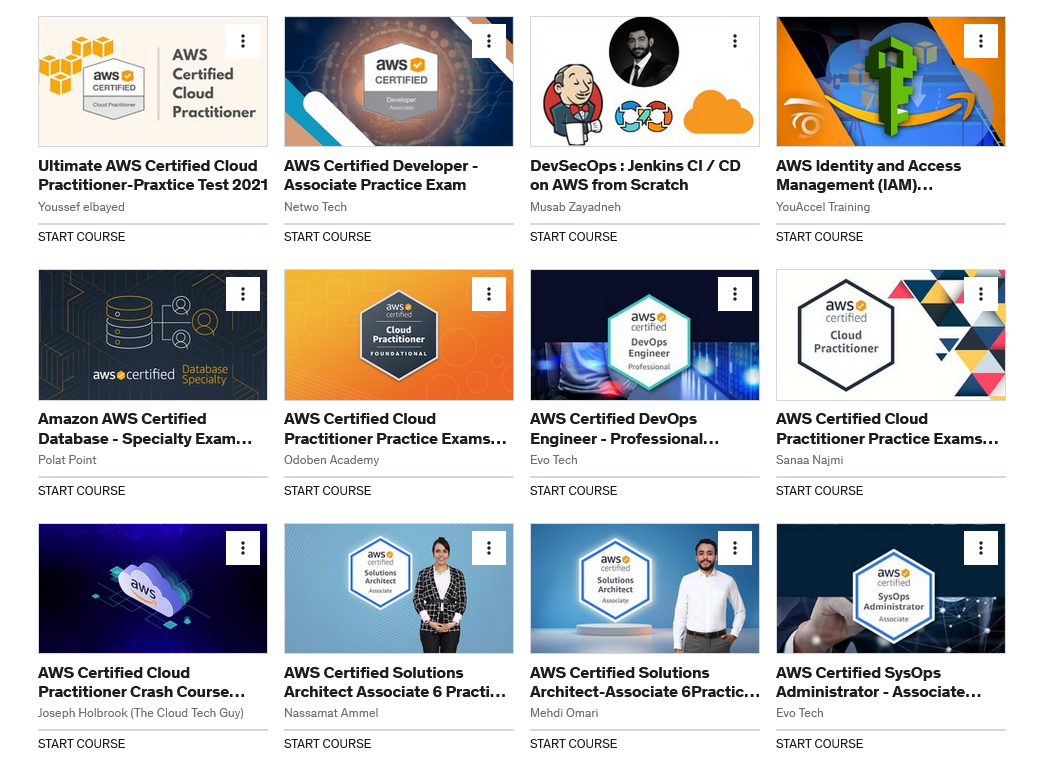Open three-dot menu on AWS Certified Developer course
Image resolution: width=1057 pixels, height=772 pixels.
[489, 41]
